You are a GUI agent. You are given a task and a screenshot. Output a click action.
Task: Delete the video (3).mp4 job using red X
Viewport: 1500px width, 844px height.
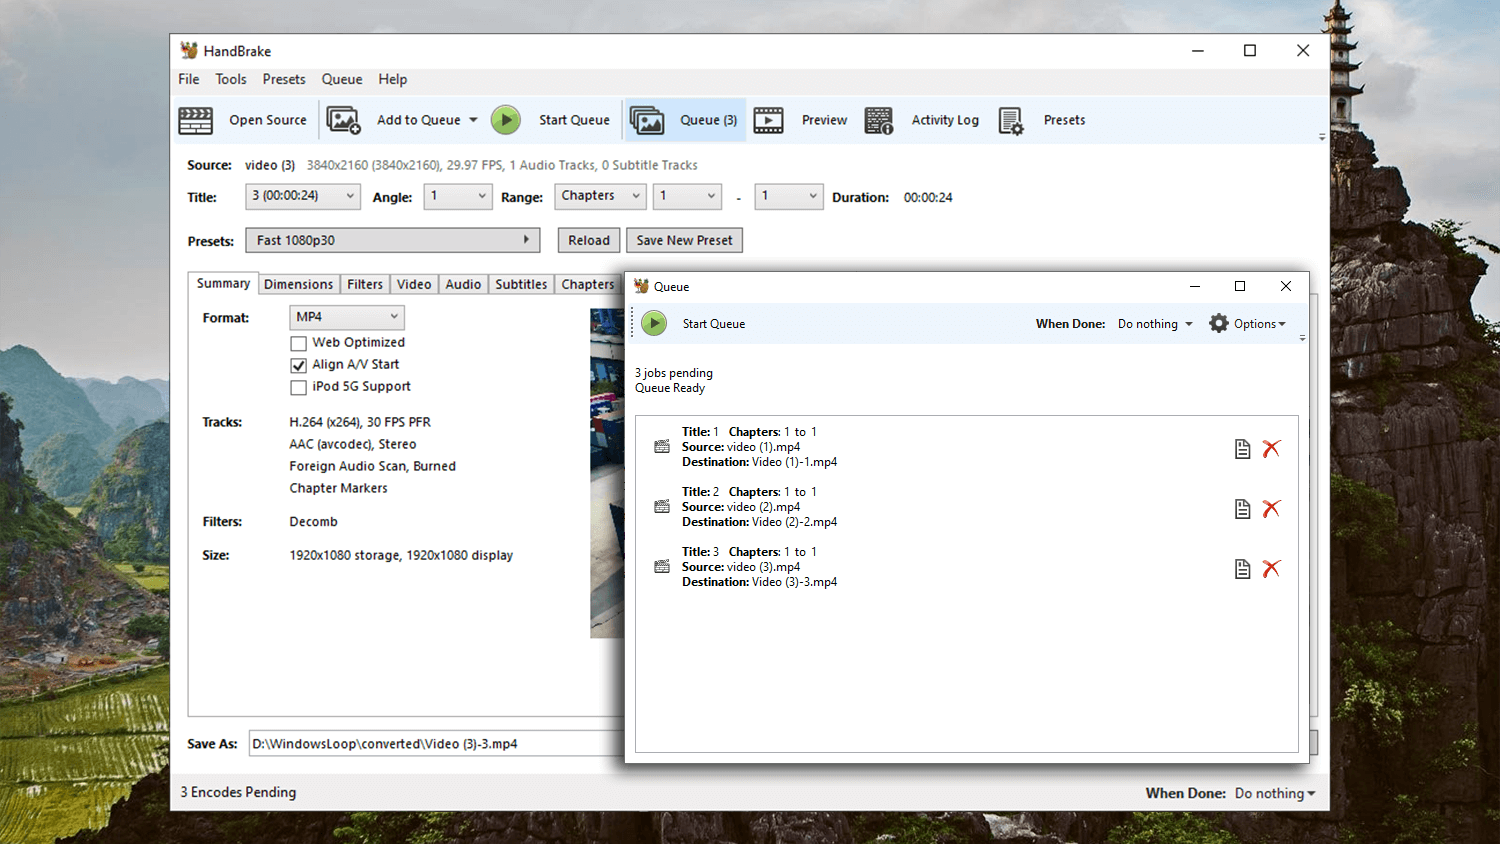click(1271, 569)
